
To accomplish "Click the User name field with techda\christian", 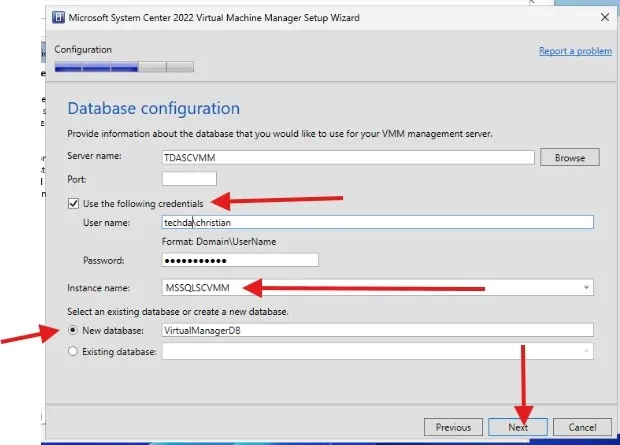I will click(x=378, y=222).
